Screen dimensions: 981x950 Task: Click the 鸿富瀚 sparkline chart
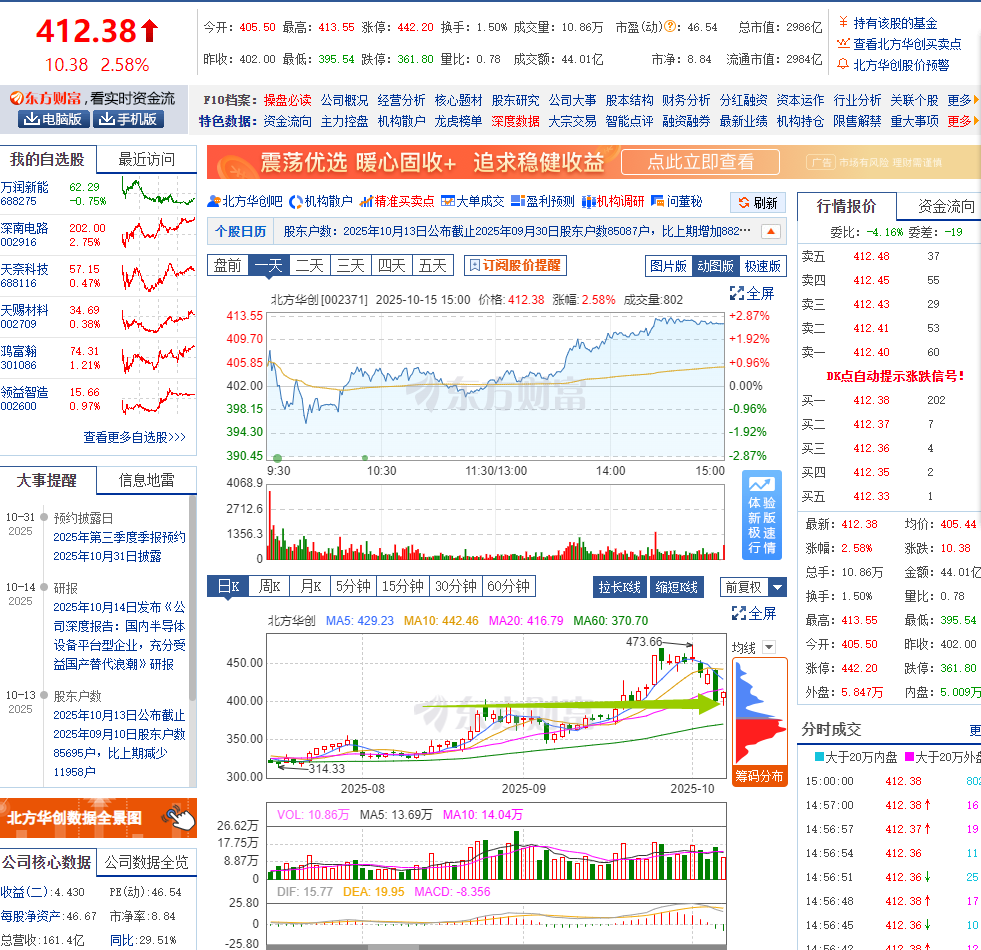tap(158, 357)
